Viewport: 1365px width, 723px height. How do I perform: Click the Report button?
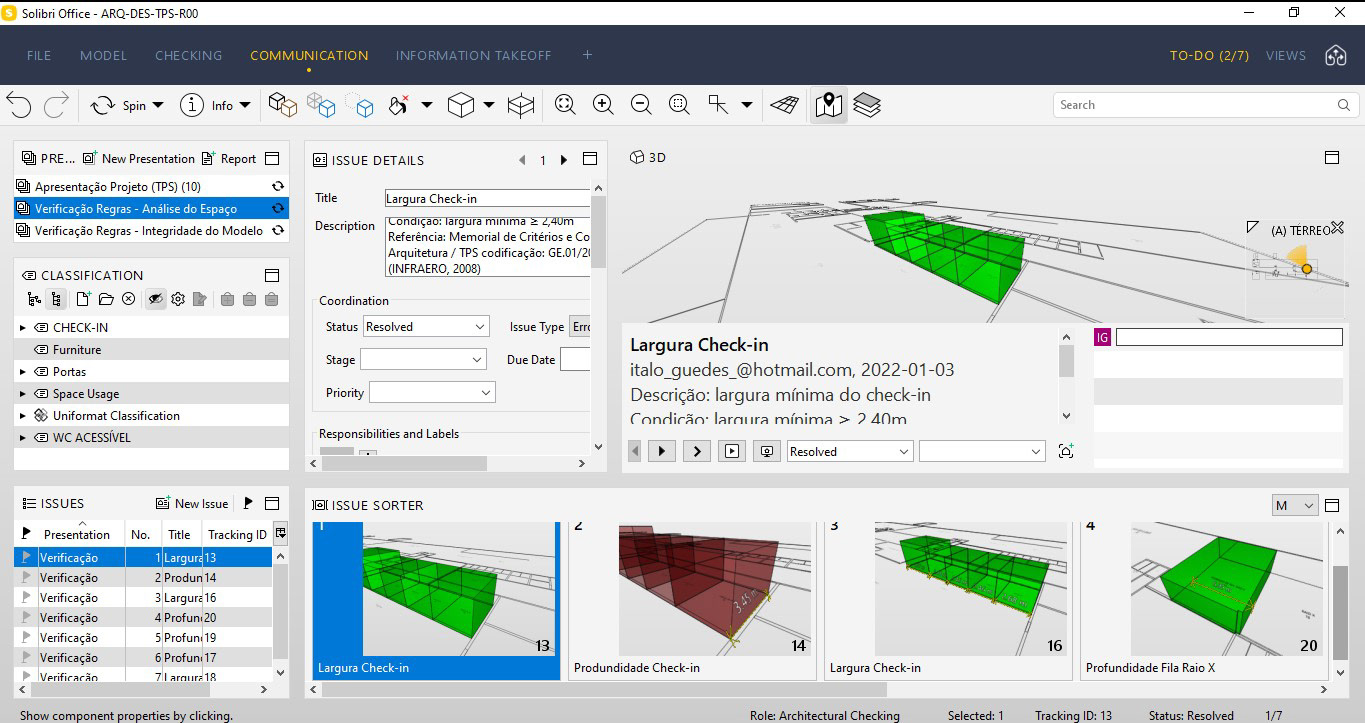click(229, 158)
